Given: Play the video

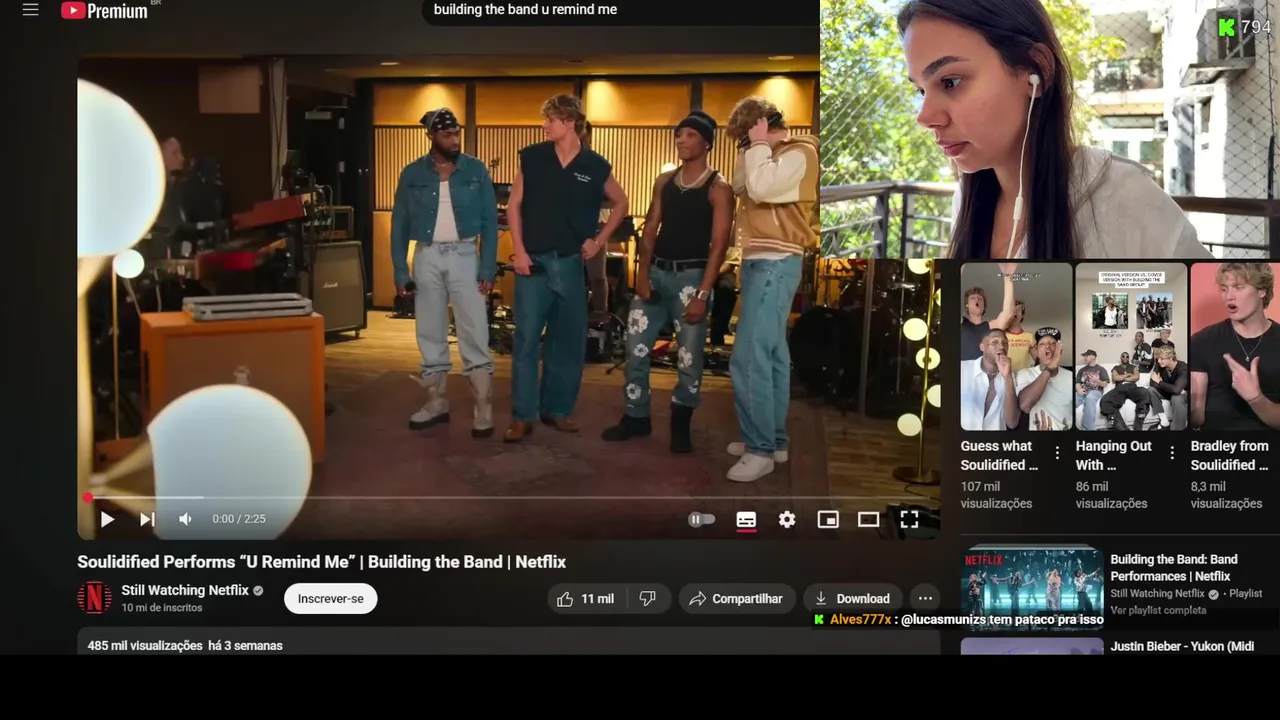Looking at the screenshot, I should [107, 519].
